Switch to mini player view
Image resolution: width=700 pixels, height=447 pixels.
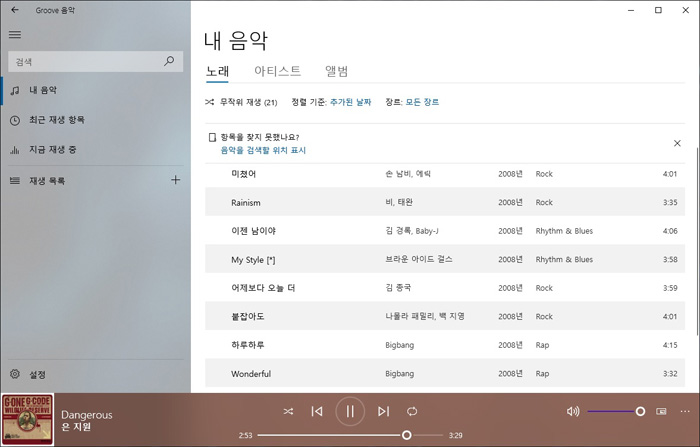[661, 411]
